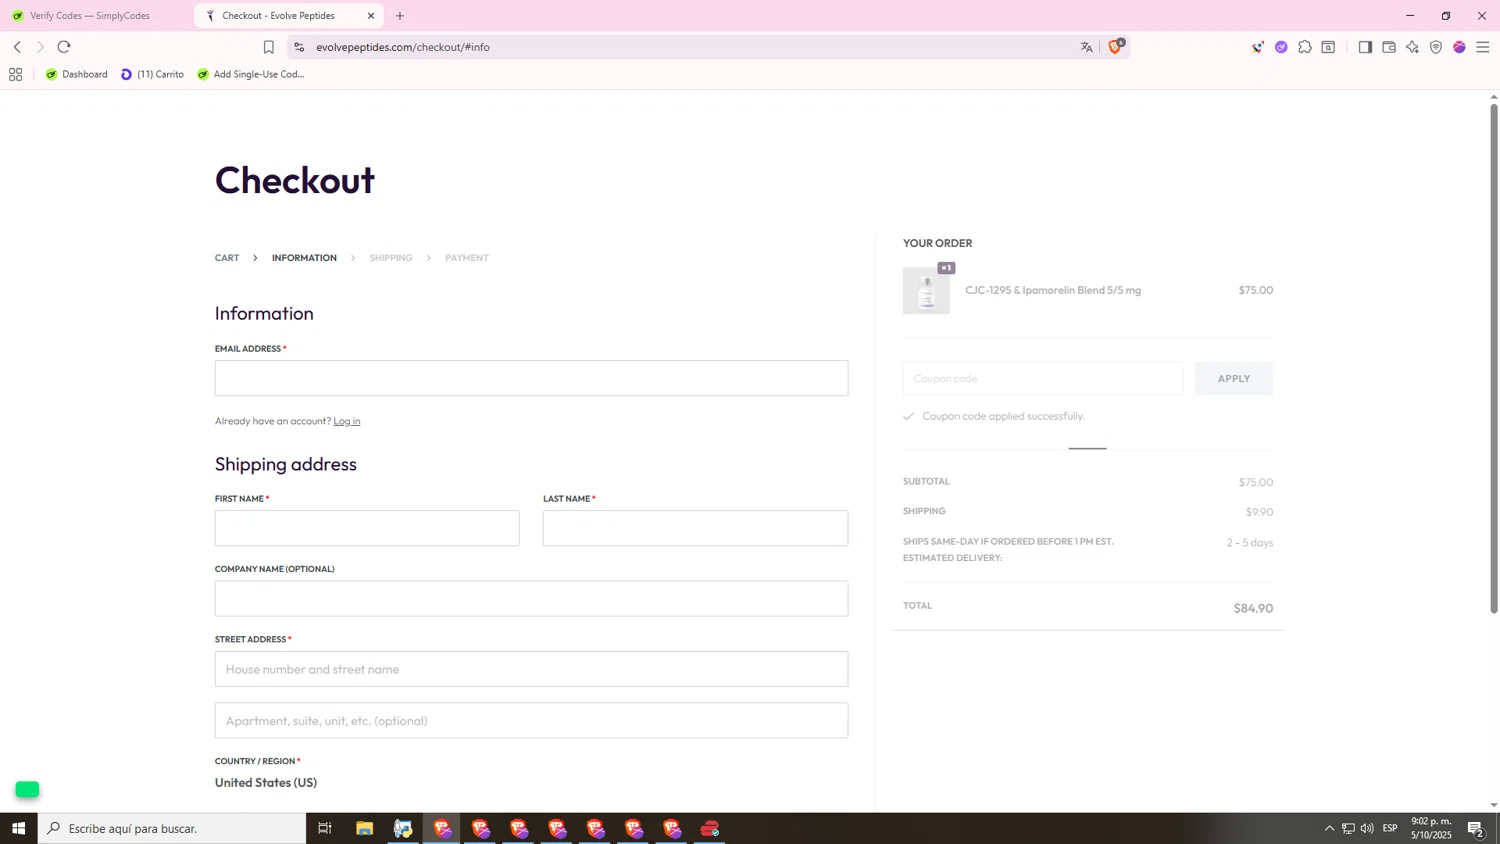Open the volume control in system tray
The width and height of the screenshot is (1500, 844).
[x=1367, y=828]
